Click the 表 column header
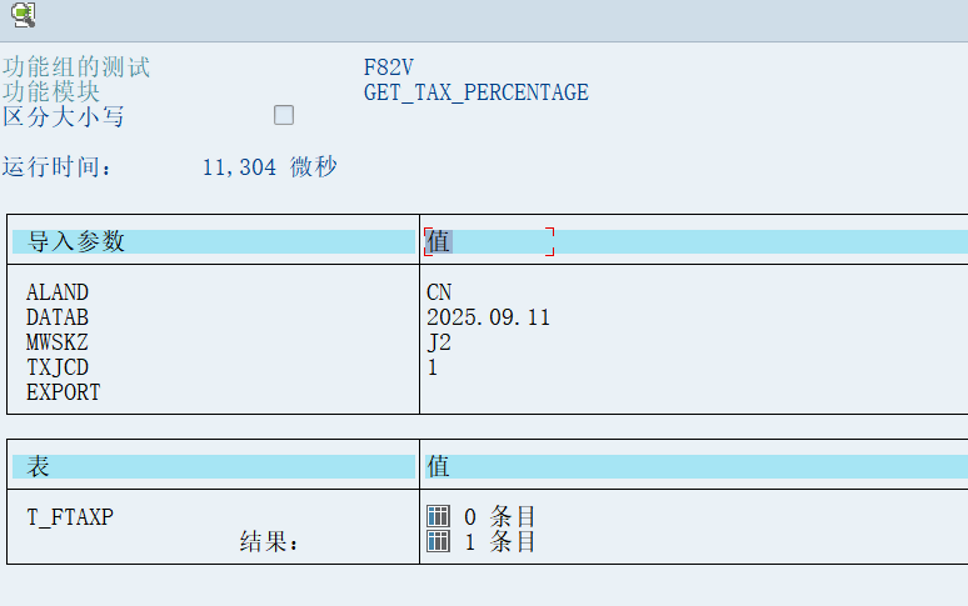The height and width of the screenshot is (606, 968). (39, 466)
